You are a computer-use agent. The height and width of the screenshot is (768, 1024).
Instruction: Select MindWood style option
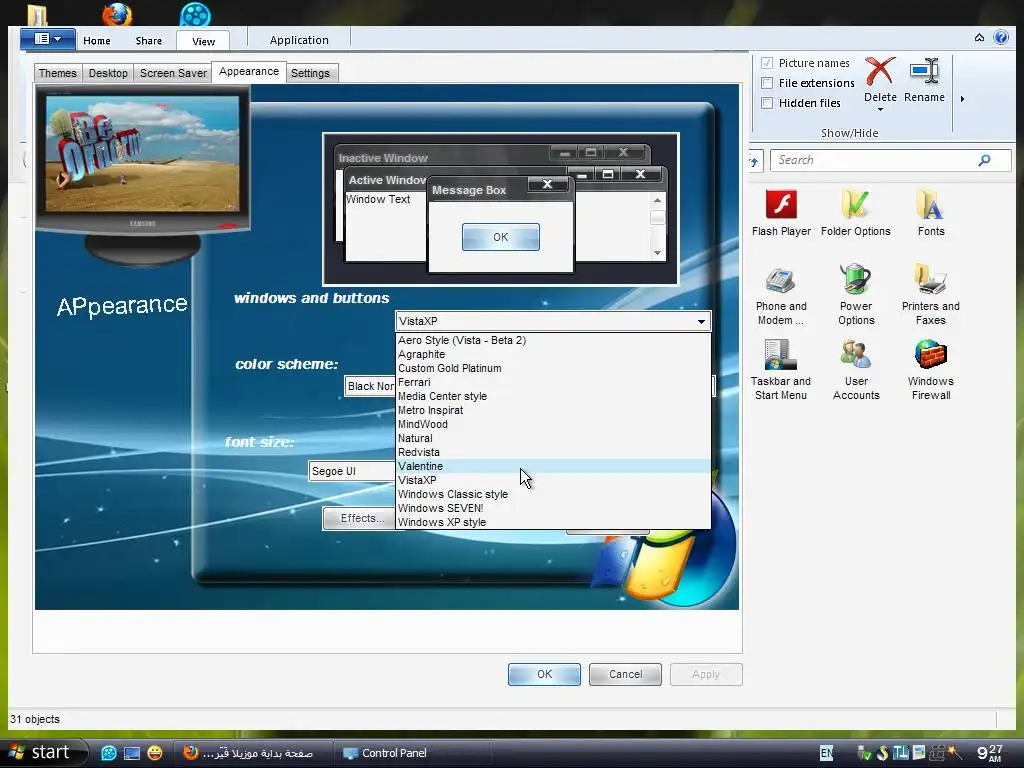point(553,424)
